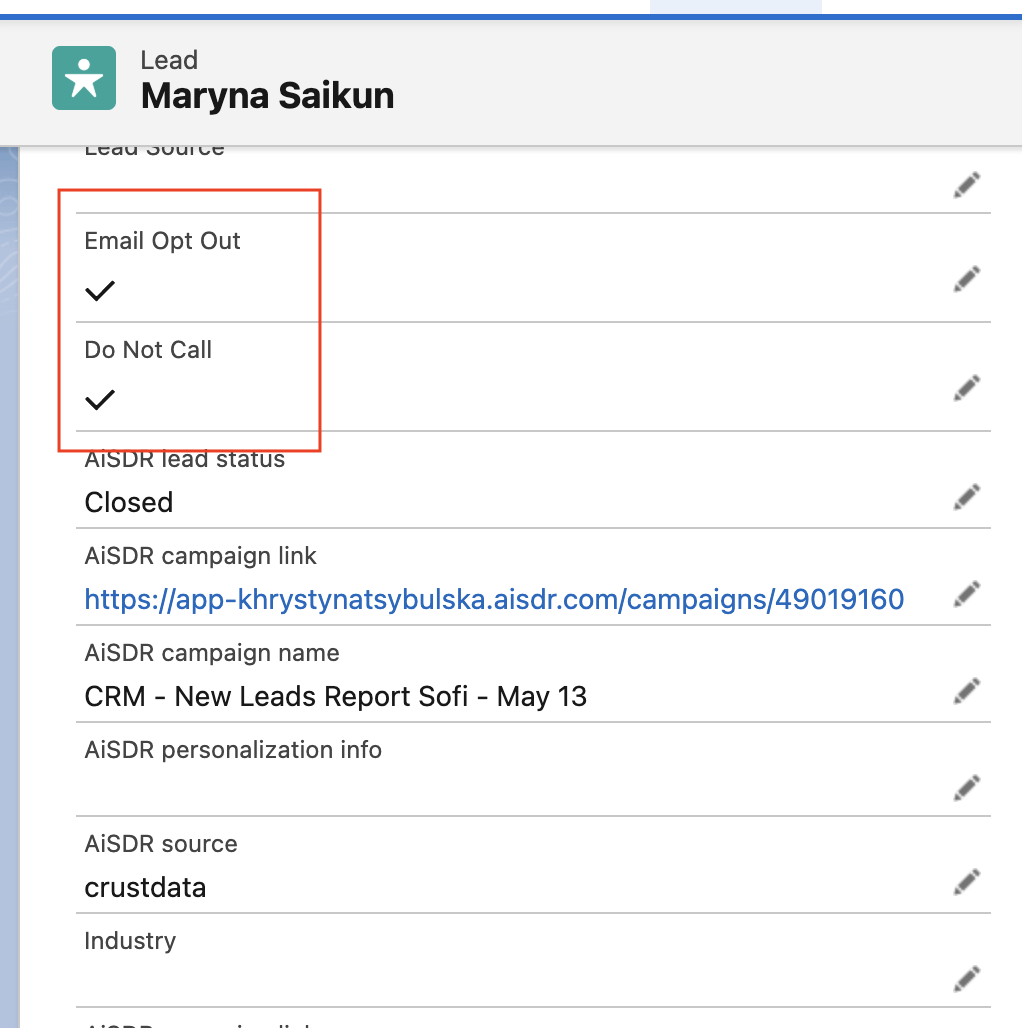This screenshot has height=1028, width=1022.
Task: Edit AiSDR personalization info pencil icon
Action: tap(967, 787)
